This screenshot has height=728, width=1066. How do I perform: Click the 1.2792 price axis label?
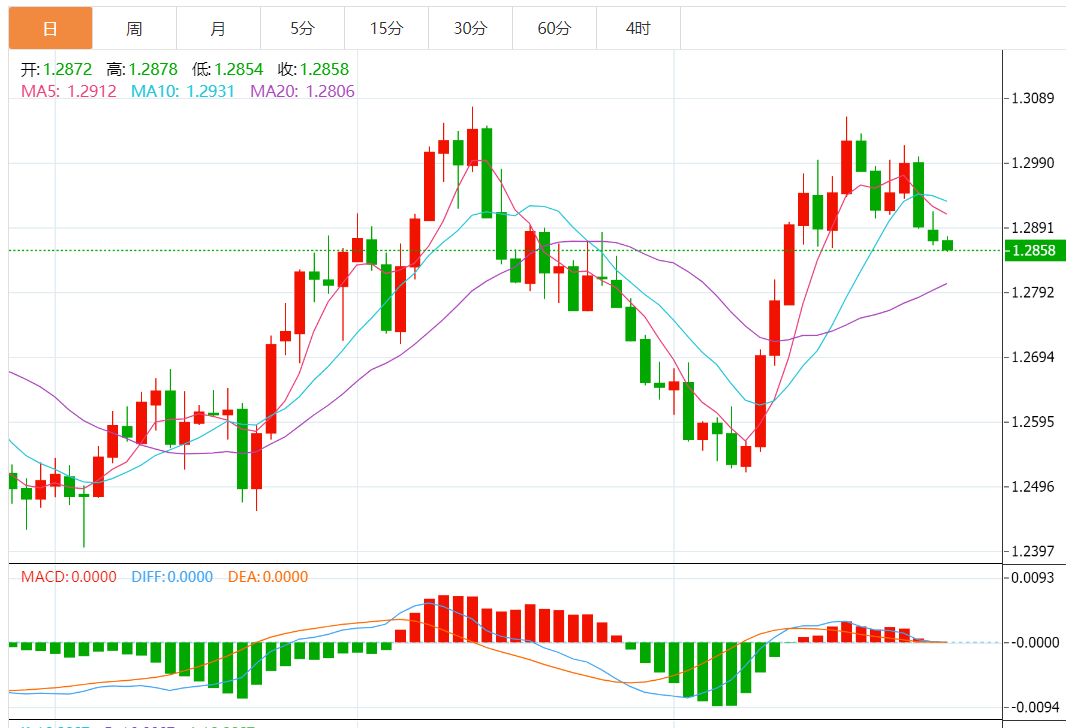[x=1033, y=292]
